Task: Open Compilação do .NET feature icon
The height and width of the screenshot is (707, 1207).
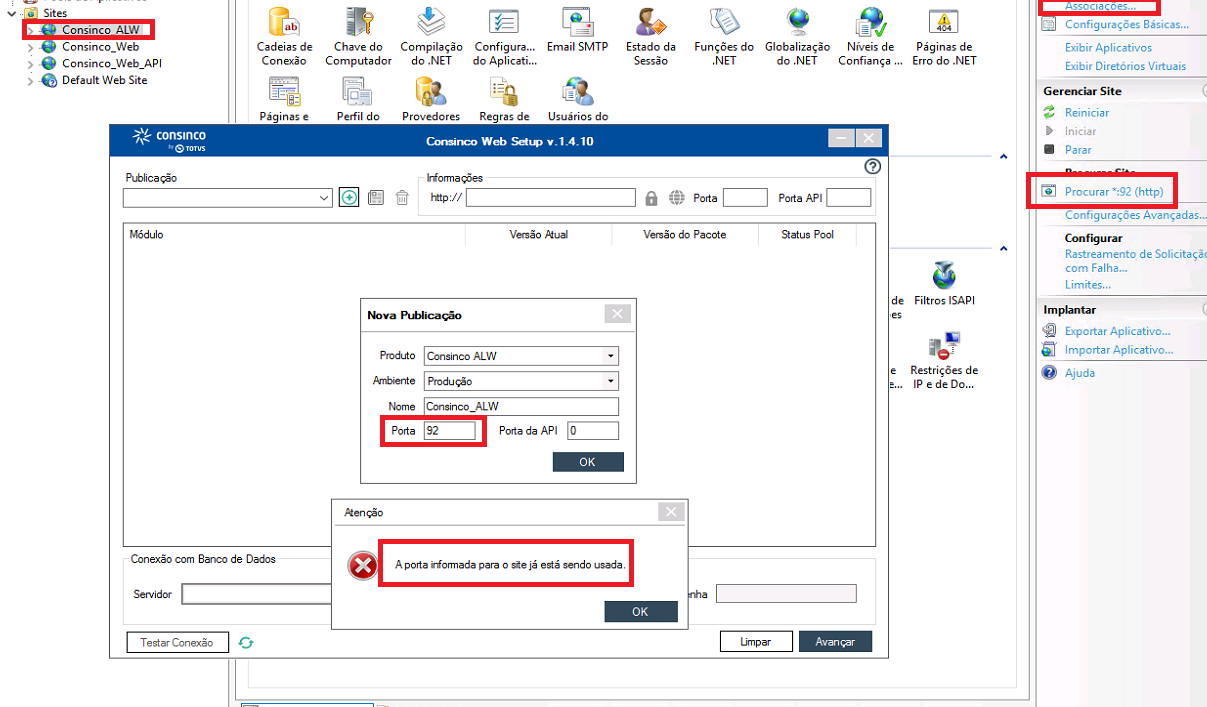Action: point(431,22)
